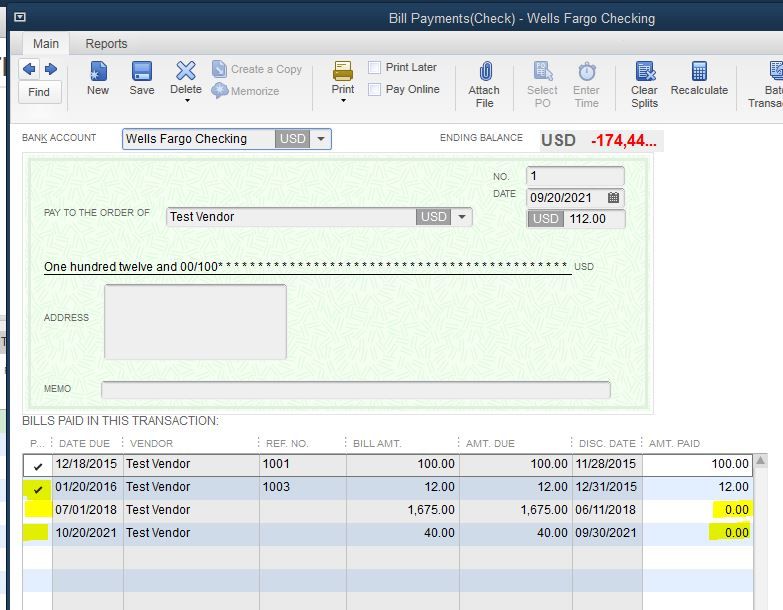The width and height of the screenshot is (783, 610).
Task: Click Amt. Paid 0.00 for 07/01/2018 bill
Action: (698, 510)
